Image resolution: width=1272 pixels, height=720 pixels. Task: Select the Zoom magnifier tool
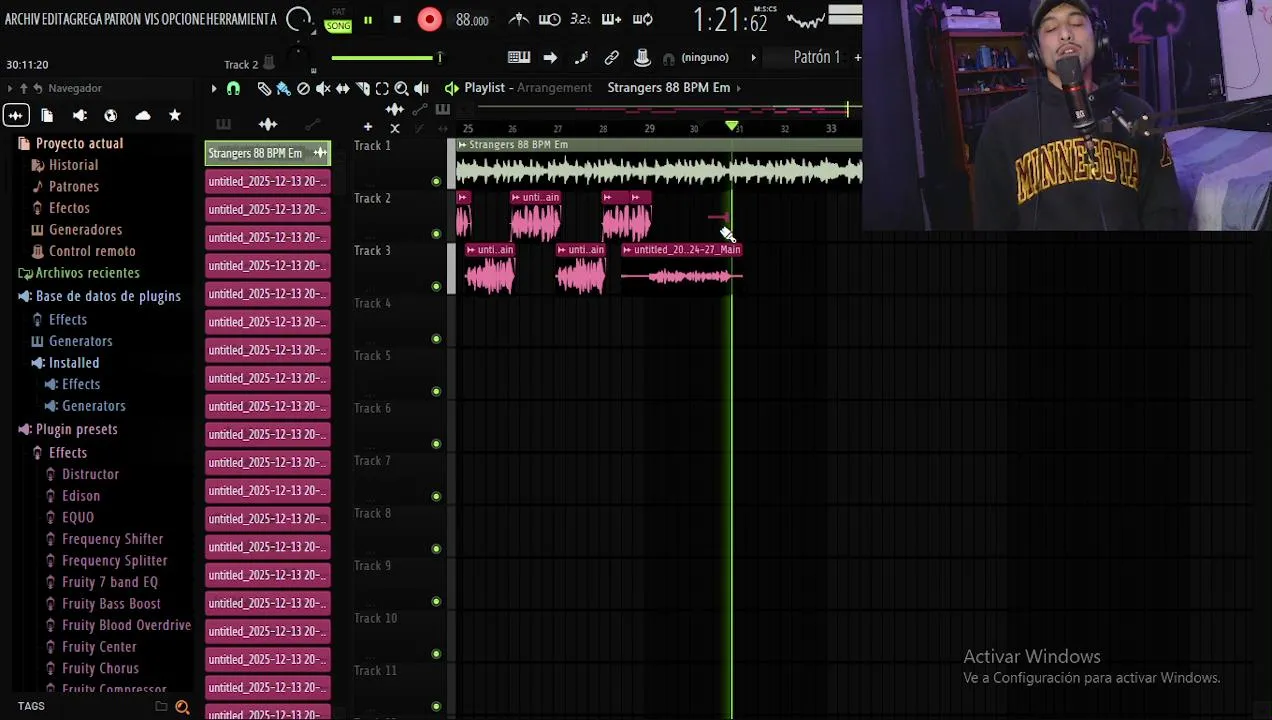tap(401, 88)
